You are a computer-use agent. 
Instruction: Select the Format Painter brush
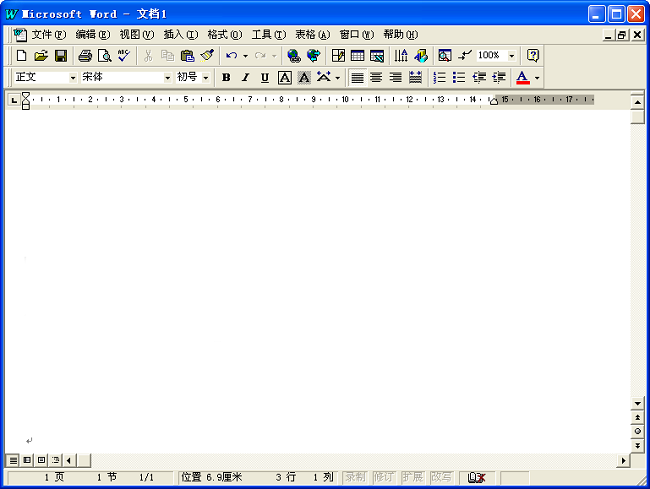[207, 56]
